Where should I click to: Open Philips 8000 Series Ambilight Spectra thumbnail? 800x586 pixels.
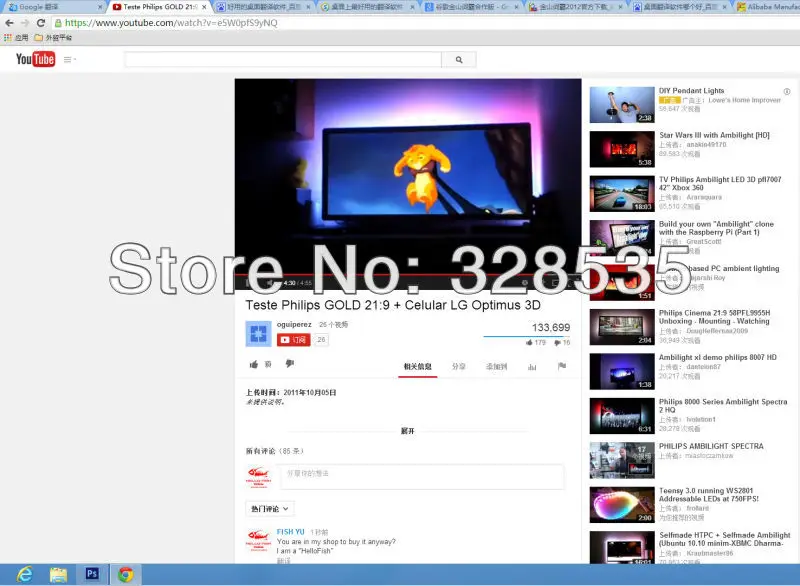(622, 416)
